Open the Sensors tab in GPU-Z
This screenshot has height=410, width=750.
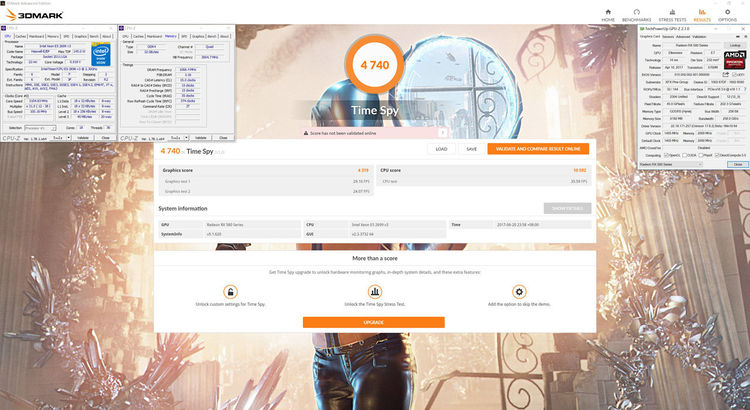[x=668, y=37]
